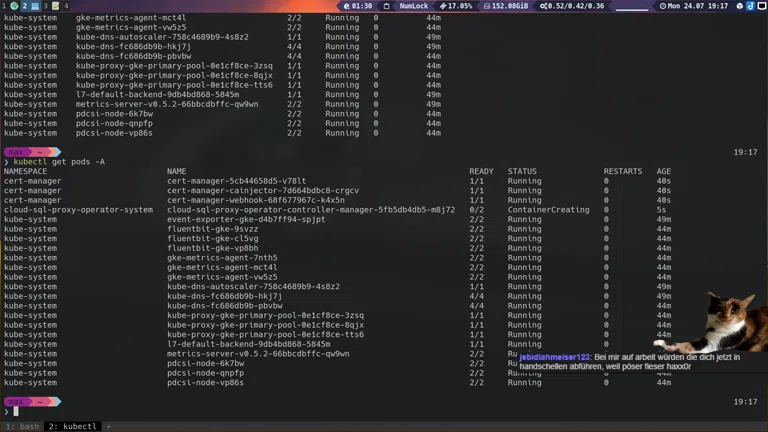Switch to workspace 3 in top bar

click(46, 6)
